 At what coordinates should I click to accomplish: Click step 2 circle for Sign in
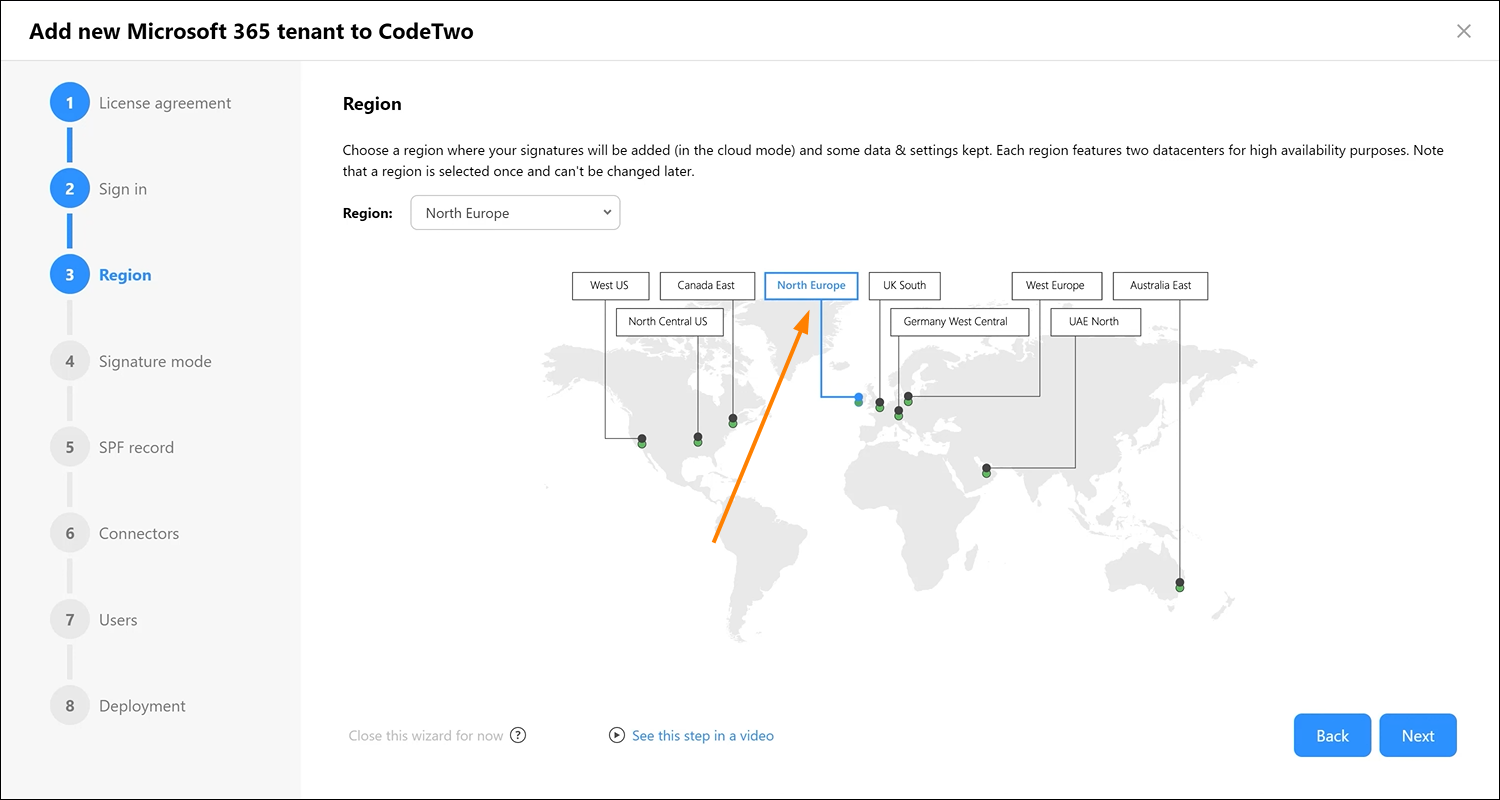coord(70,189)
